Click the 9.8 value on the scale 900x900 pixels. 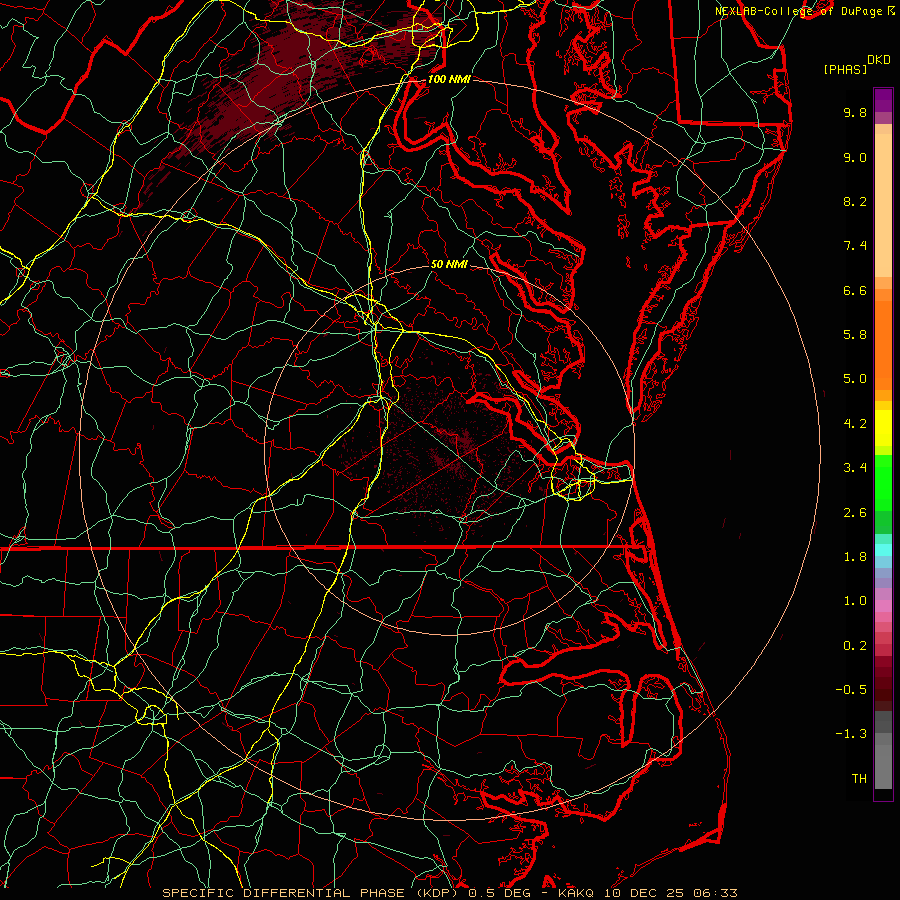point(855,112)
